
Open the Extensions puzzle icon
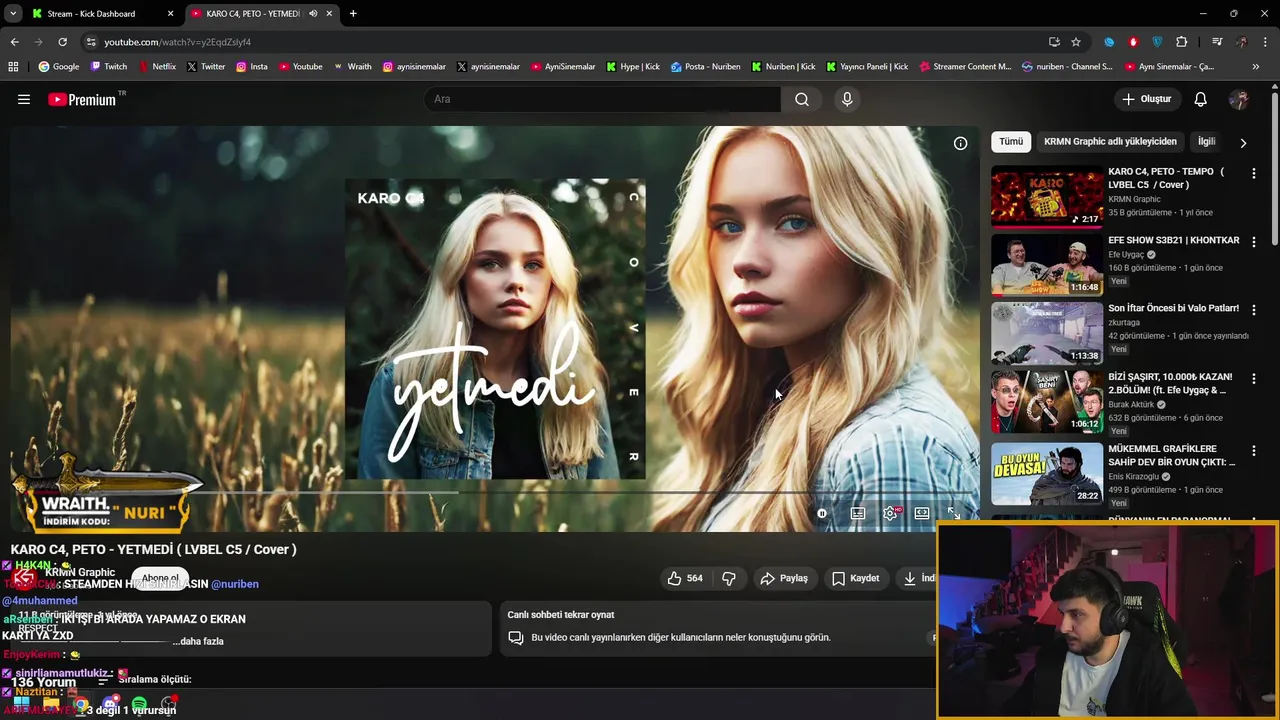pos(1182,42)
